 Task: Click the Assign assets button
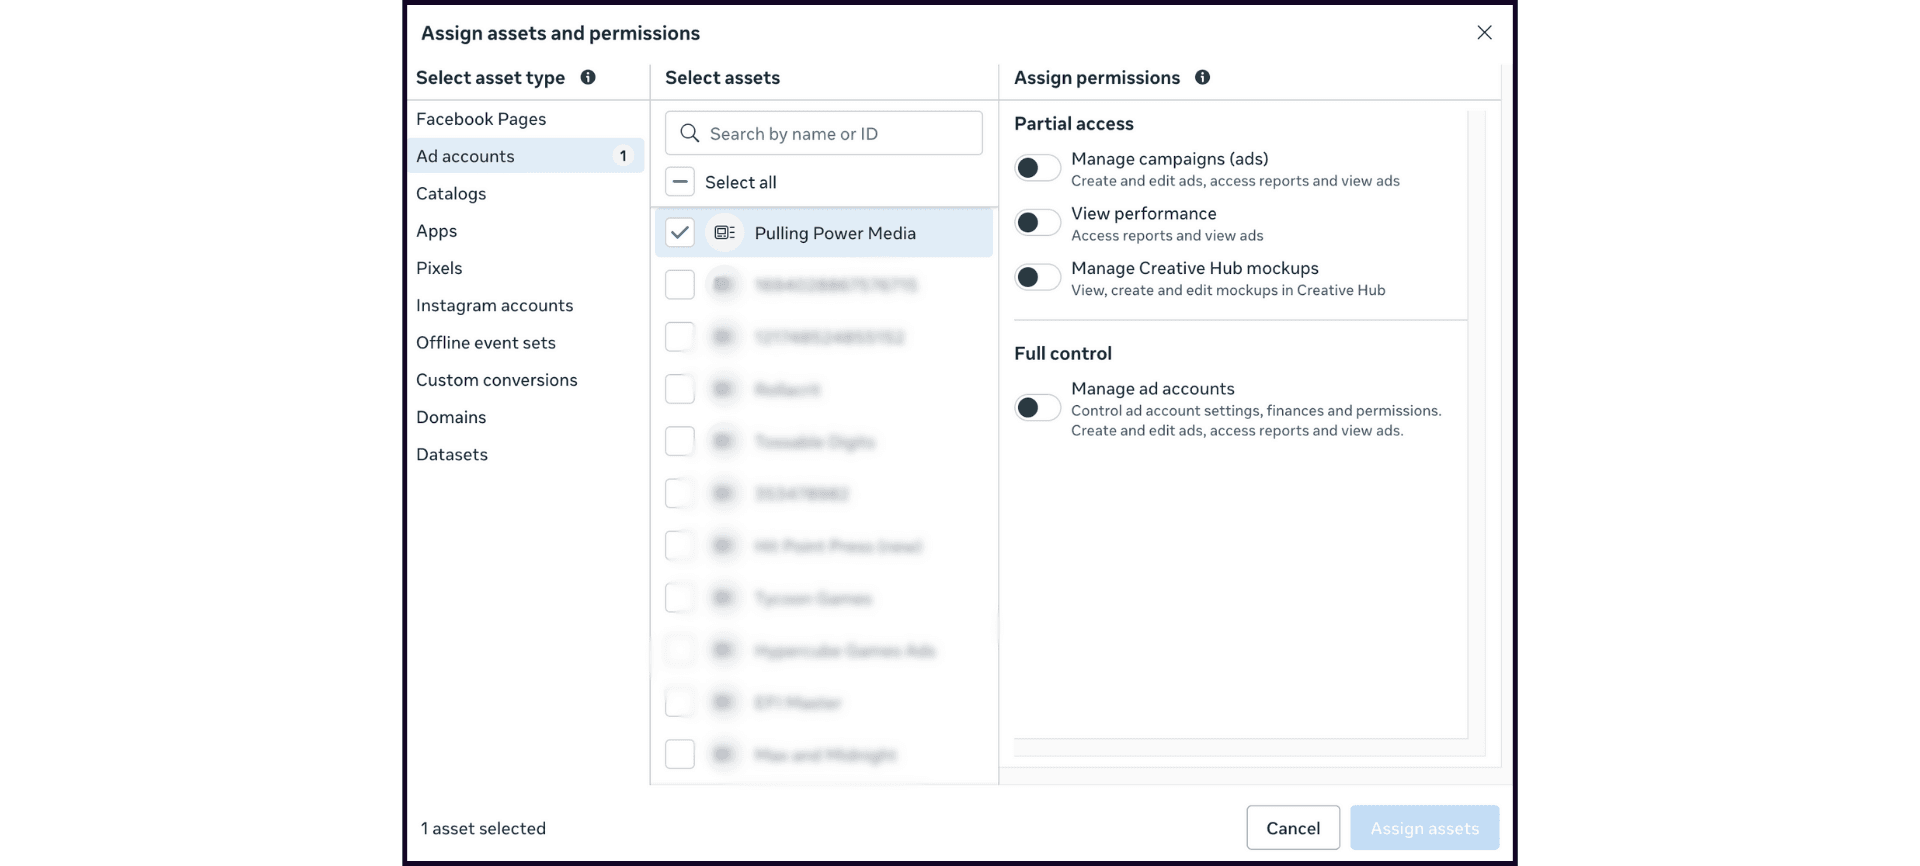click(x=1424, y=827)
